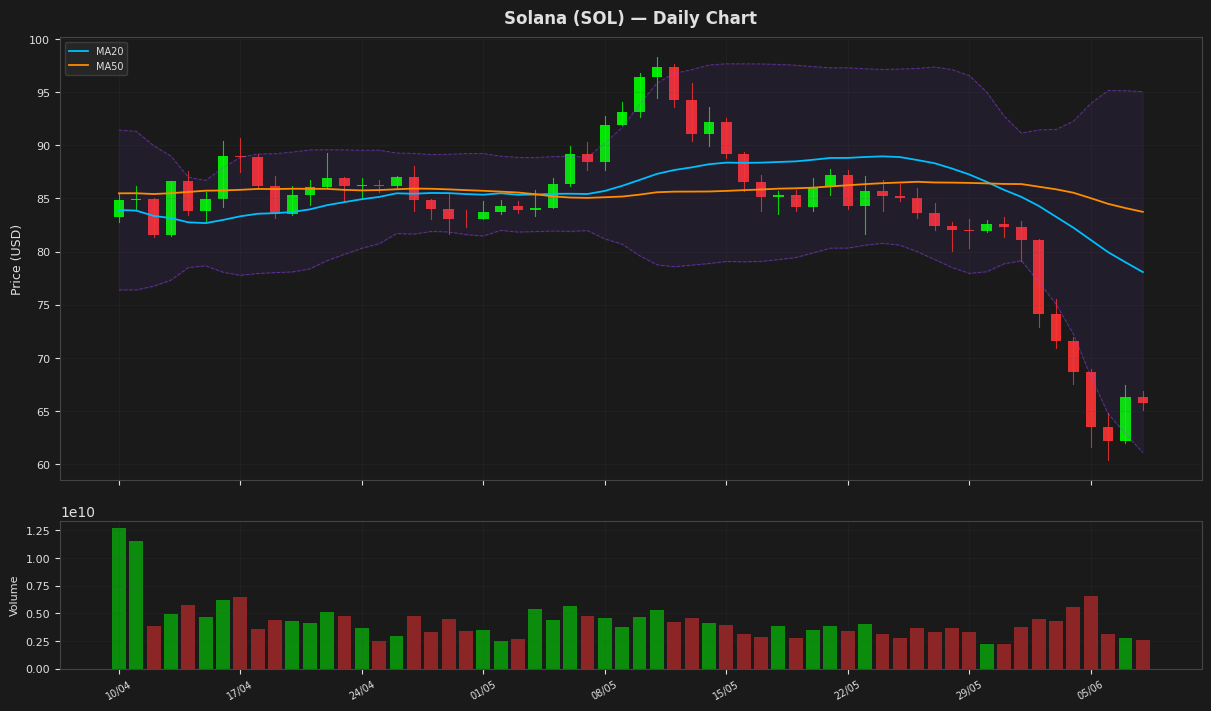Select the MA20 legend label
1211x711 pixels.
(x=110, y=52)
